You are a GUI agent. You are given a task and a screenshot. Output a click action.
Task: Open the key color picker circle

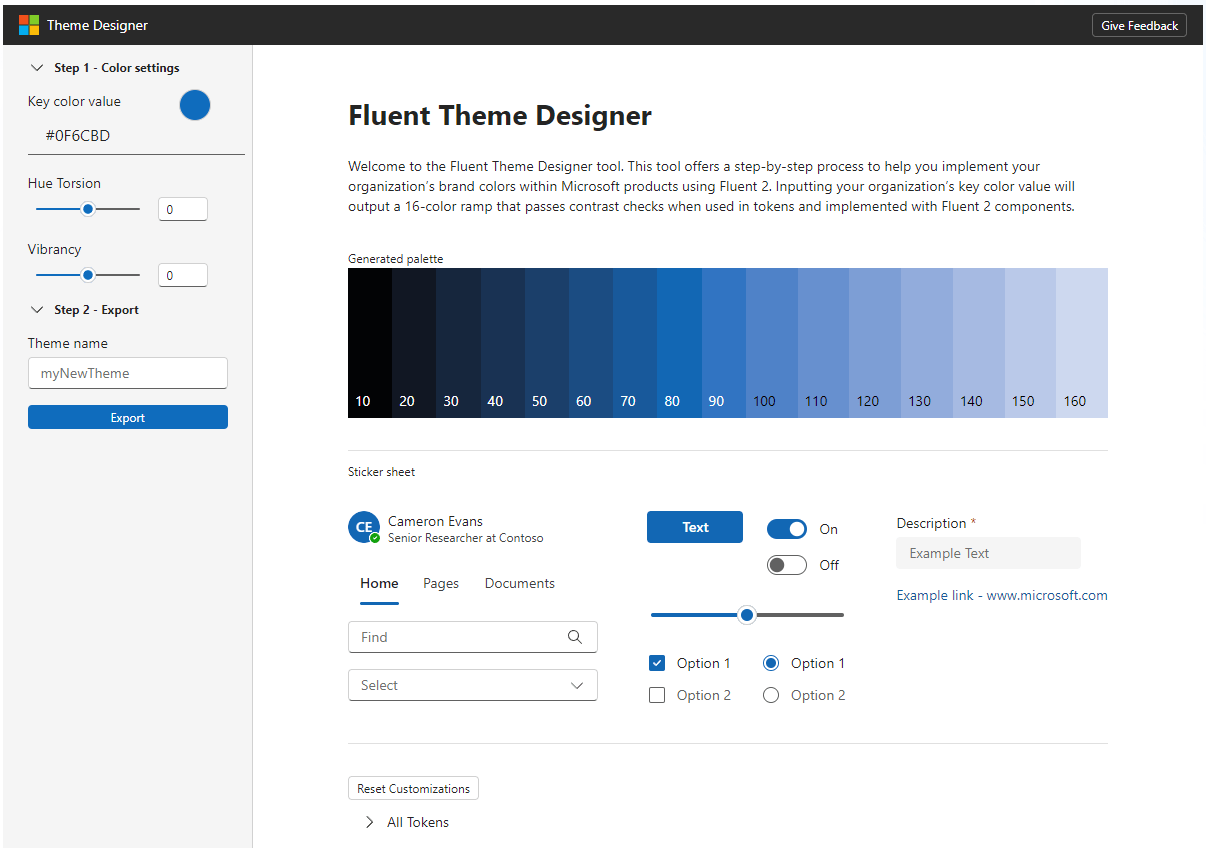pos(195,104)
